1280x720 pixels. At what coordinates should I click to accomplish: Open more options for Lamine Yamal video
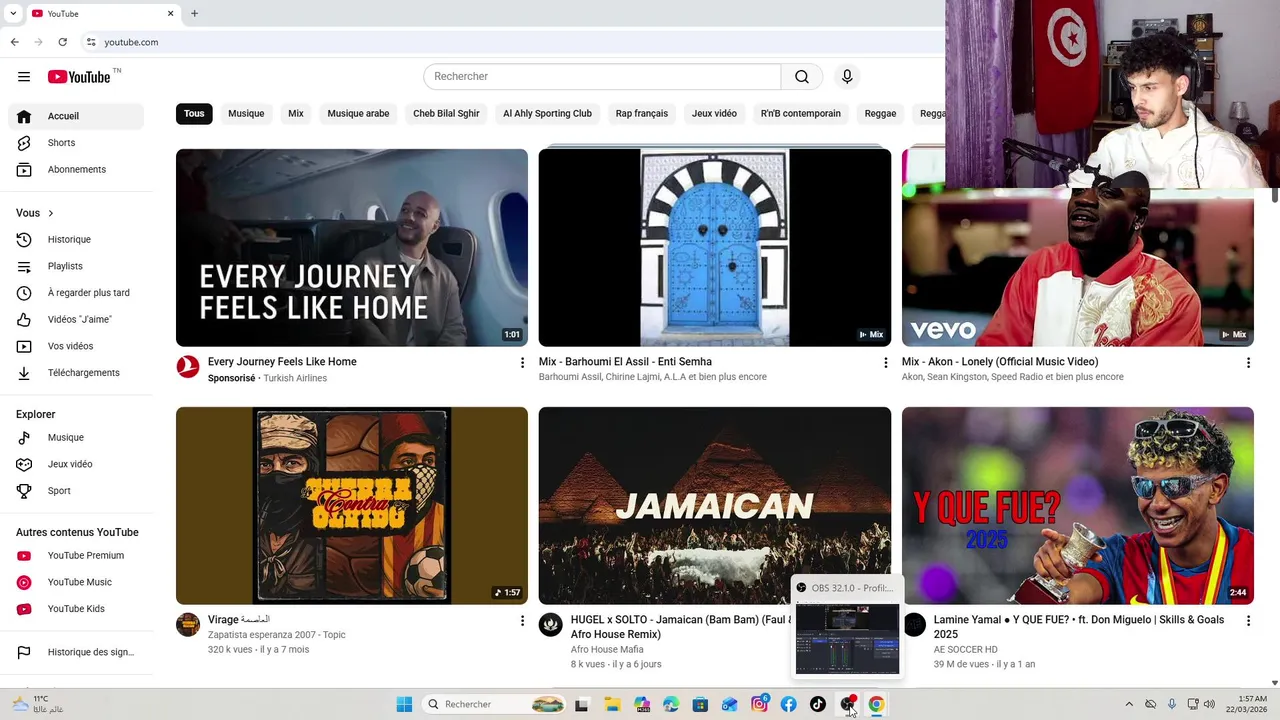[1248, 621]
